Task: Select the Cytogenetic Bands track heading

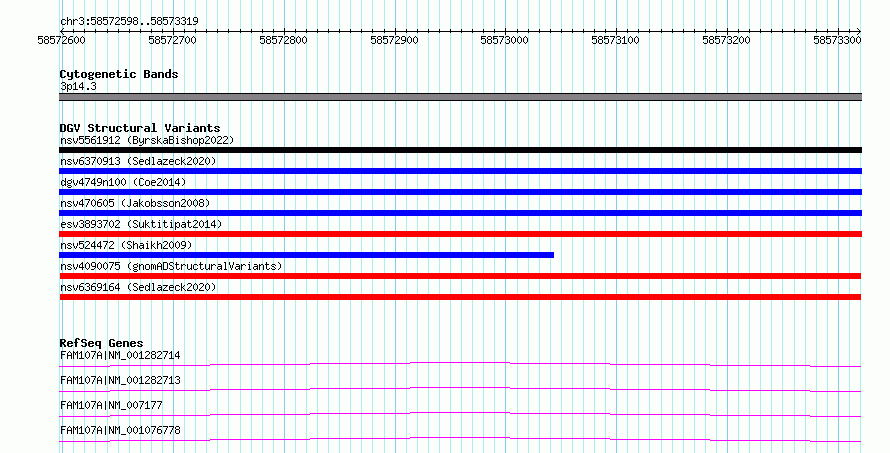Action: 119,74
